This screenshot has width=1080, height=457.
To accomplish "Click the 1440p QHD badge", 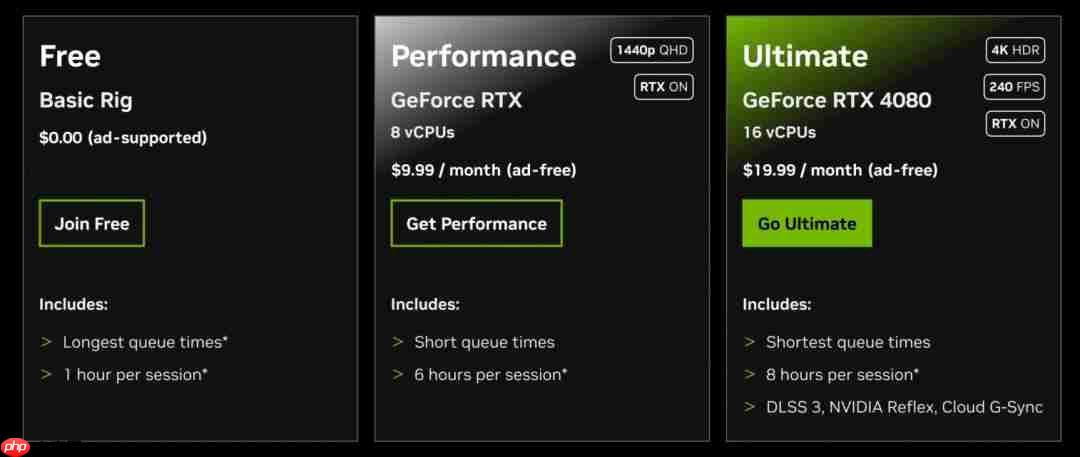I will tap(652, 51).
